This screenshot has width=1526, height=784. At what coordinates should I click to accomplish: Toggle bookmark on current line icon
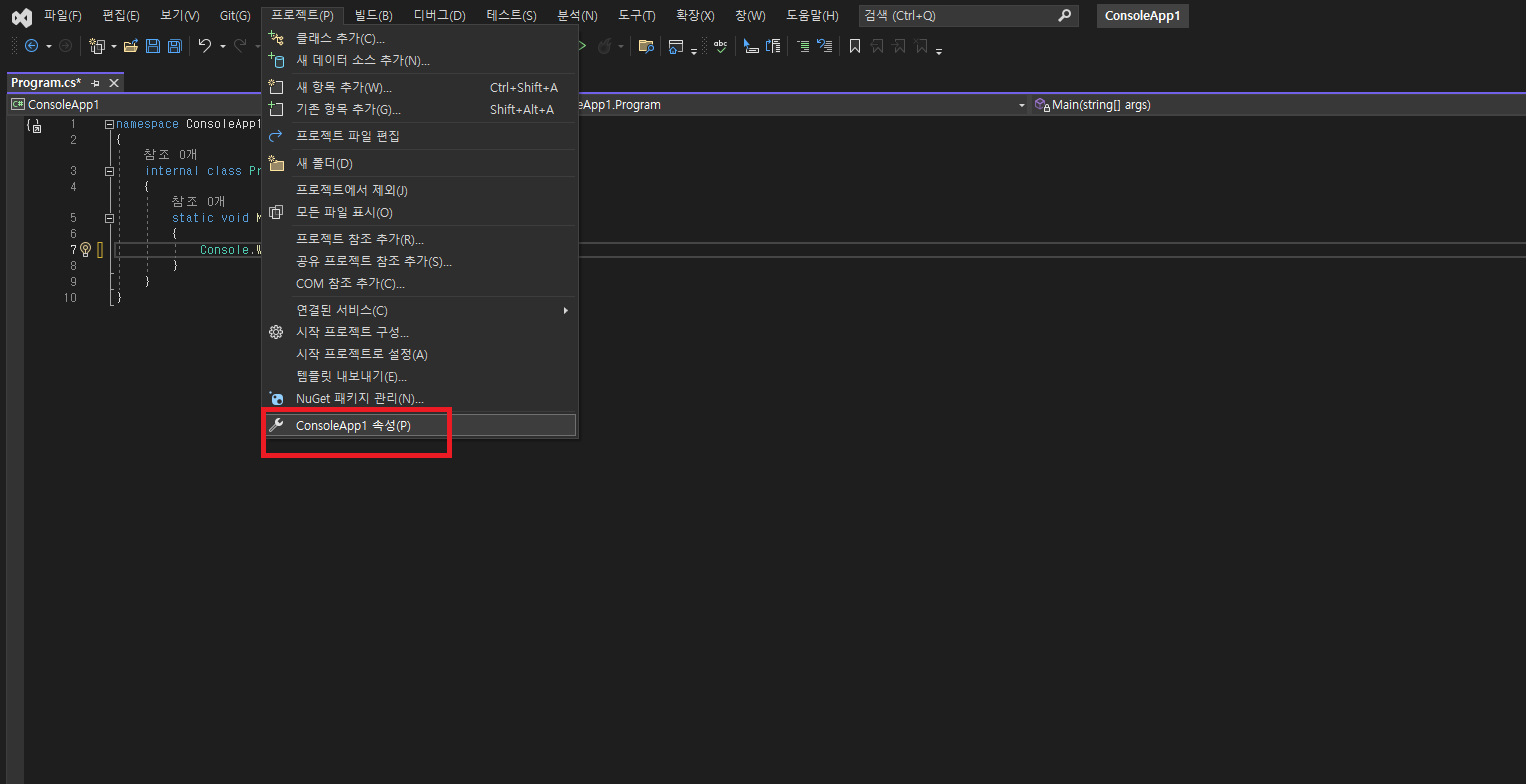coord(855,46)
